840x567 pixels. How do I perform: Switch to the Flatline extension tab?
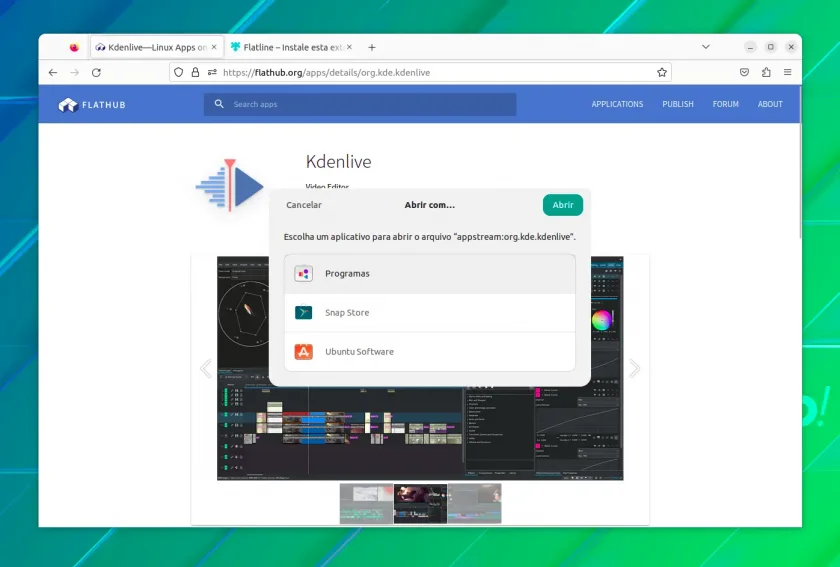[x=291, y=47]
